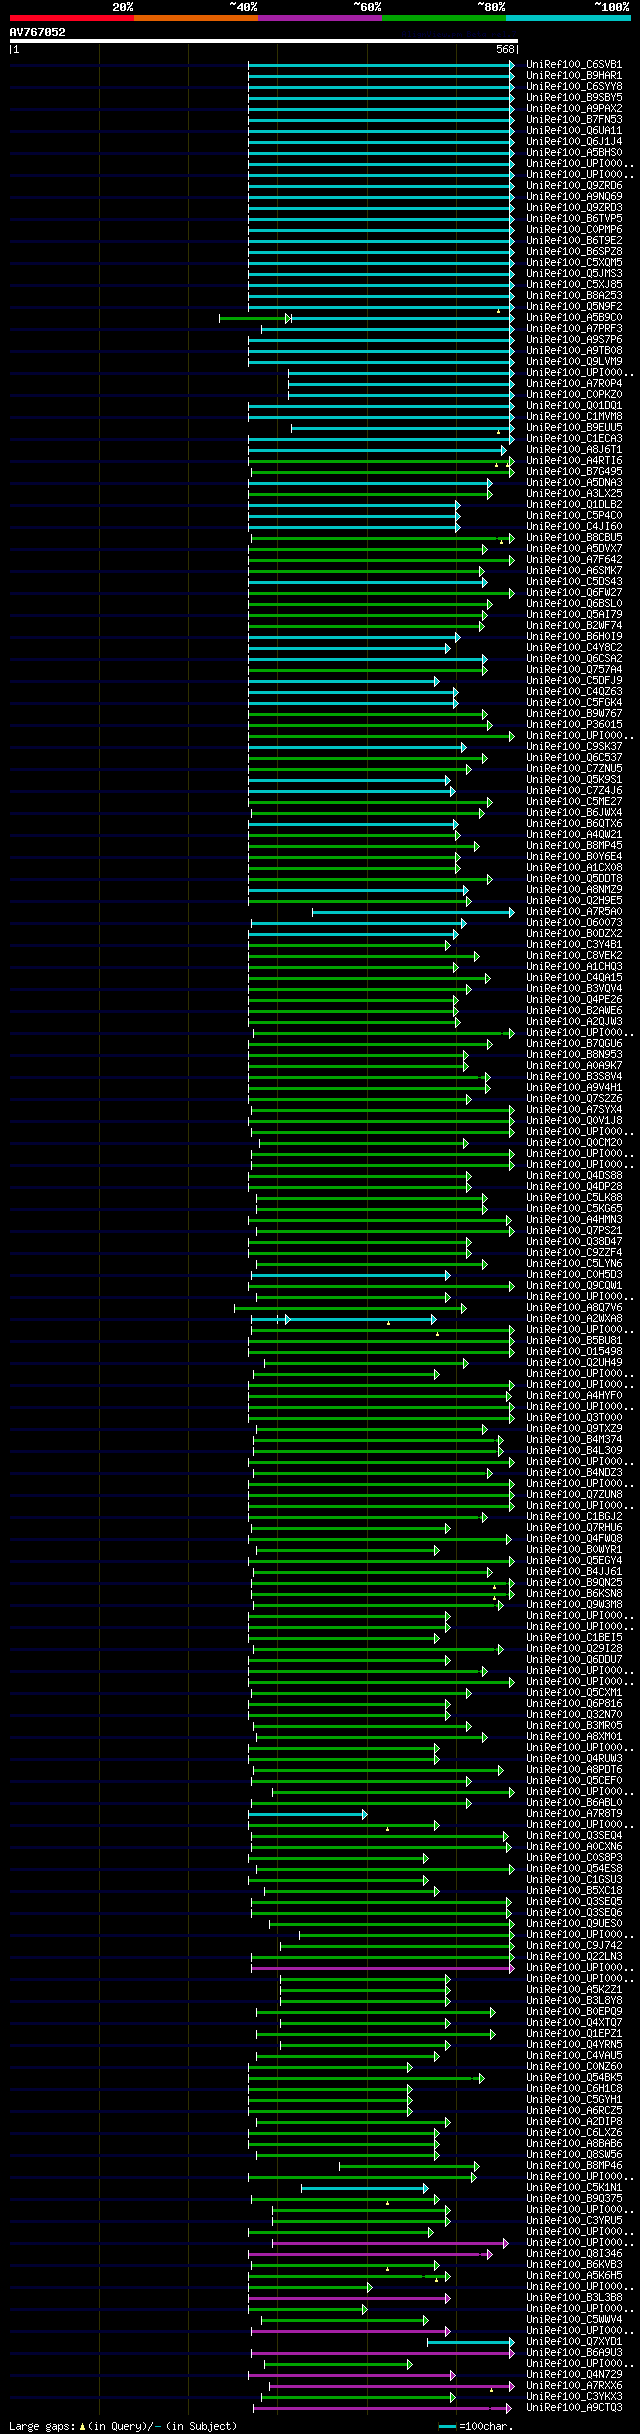Select the UniRef100_B6SPZ8 label
This screenshot has width=640, height=2434.
click(x=574, y=251)
